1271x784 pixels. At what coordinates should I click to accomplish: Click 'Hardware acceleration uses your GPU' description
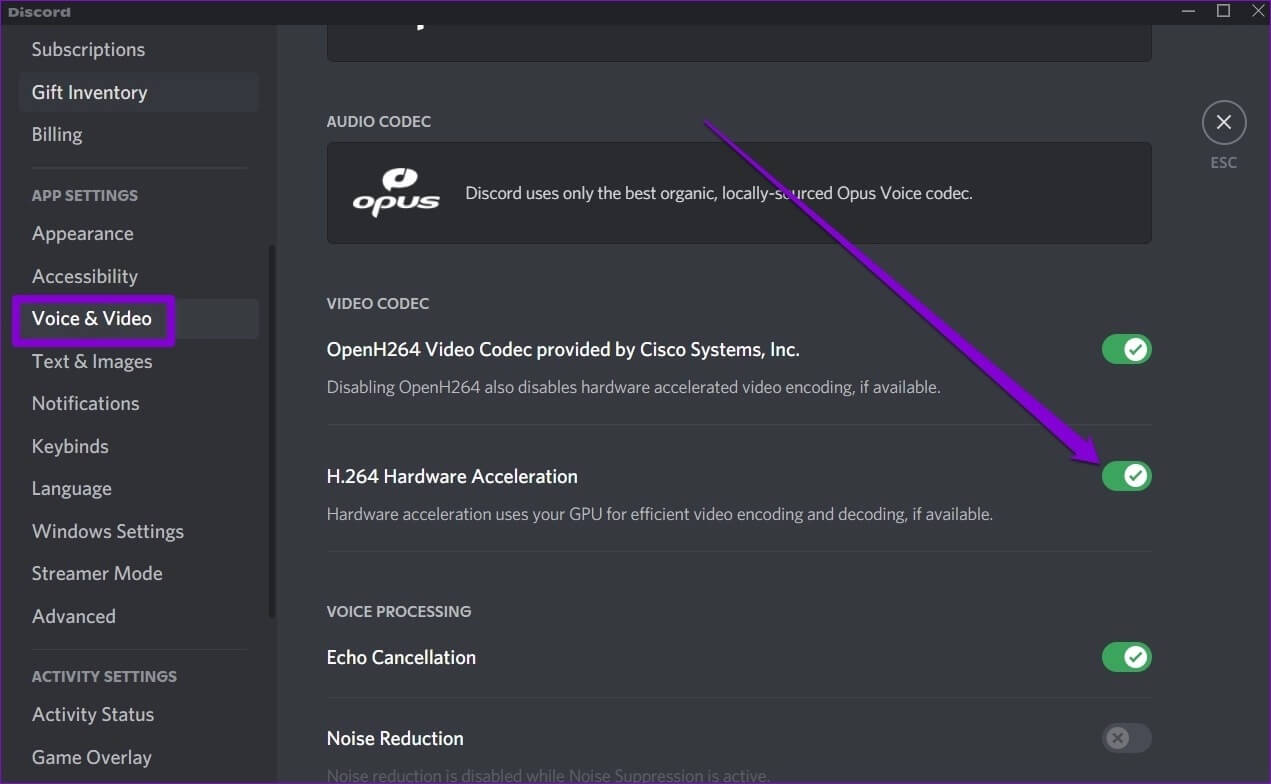660,514
